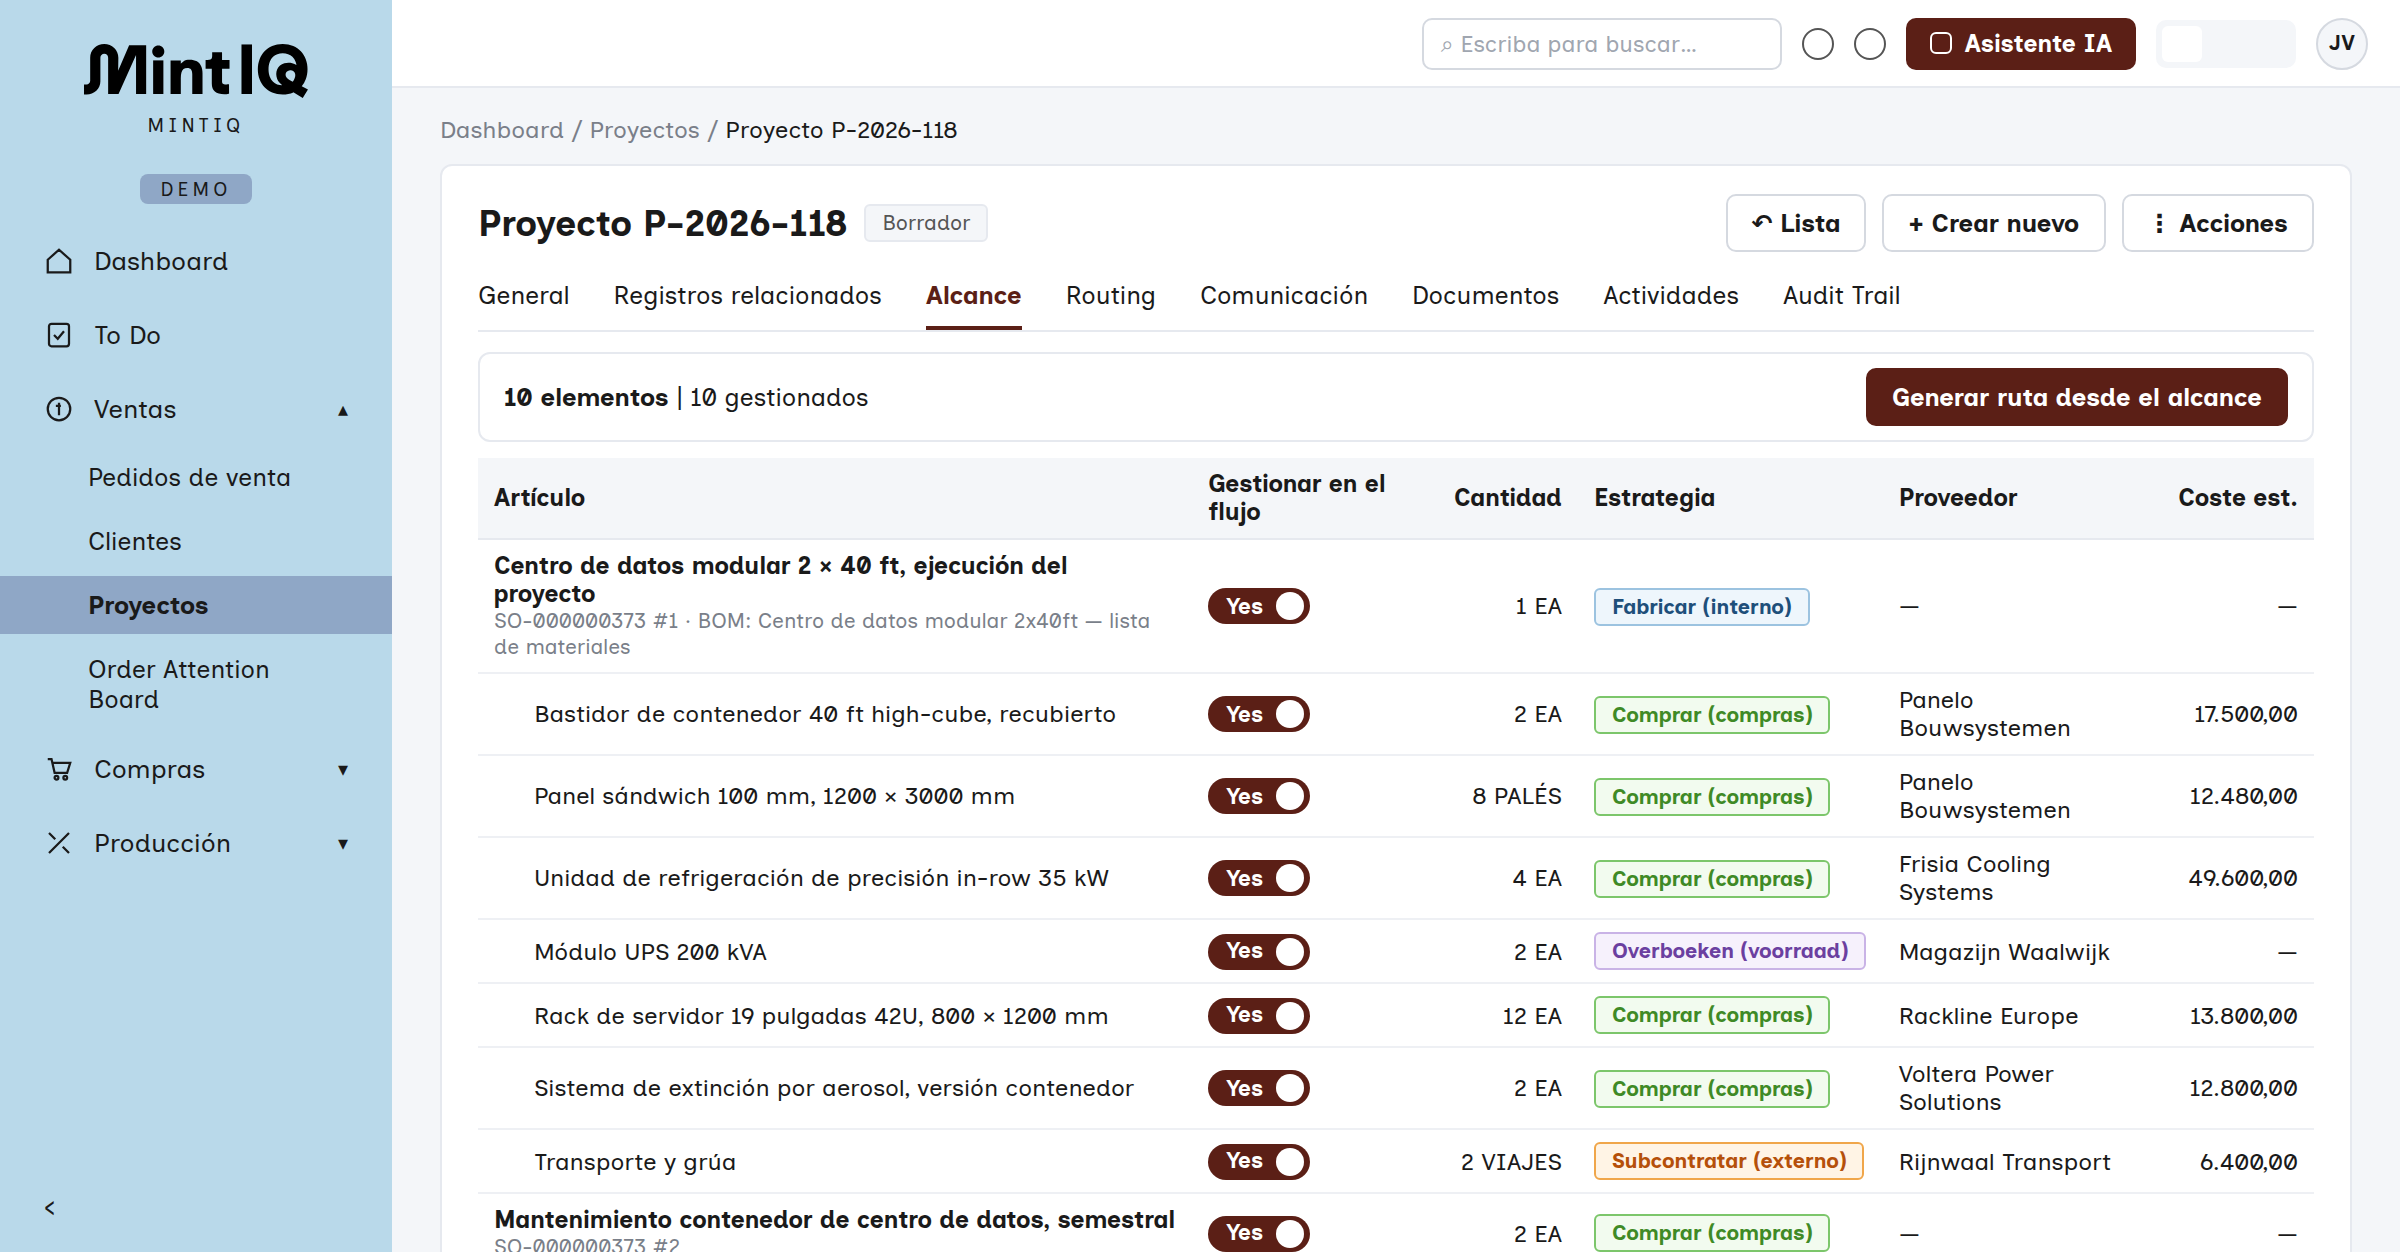Viewport: 2400px width, 1252px height.
Task: Click the MintIQ logo
Action: click(x=196, y=70)
